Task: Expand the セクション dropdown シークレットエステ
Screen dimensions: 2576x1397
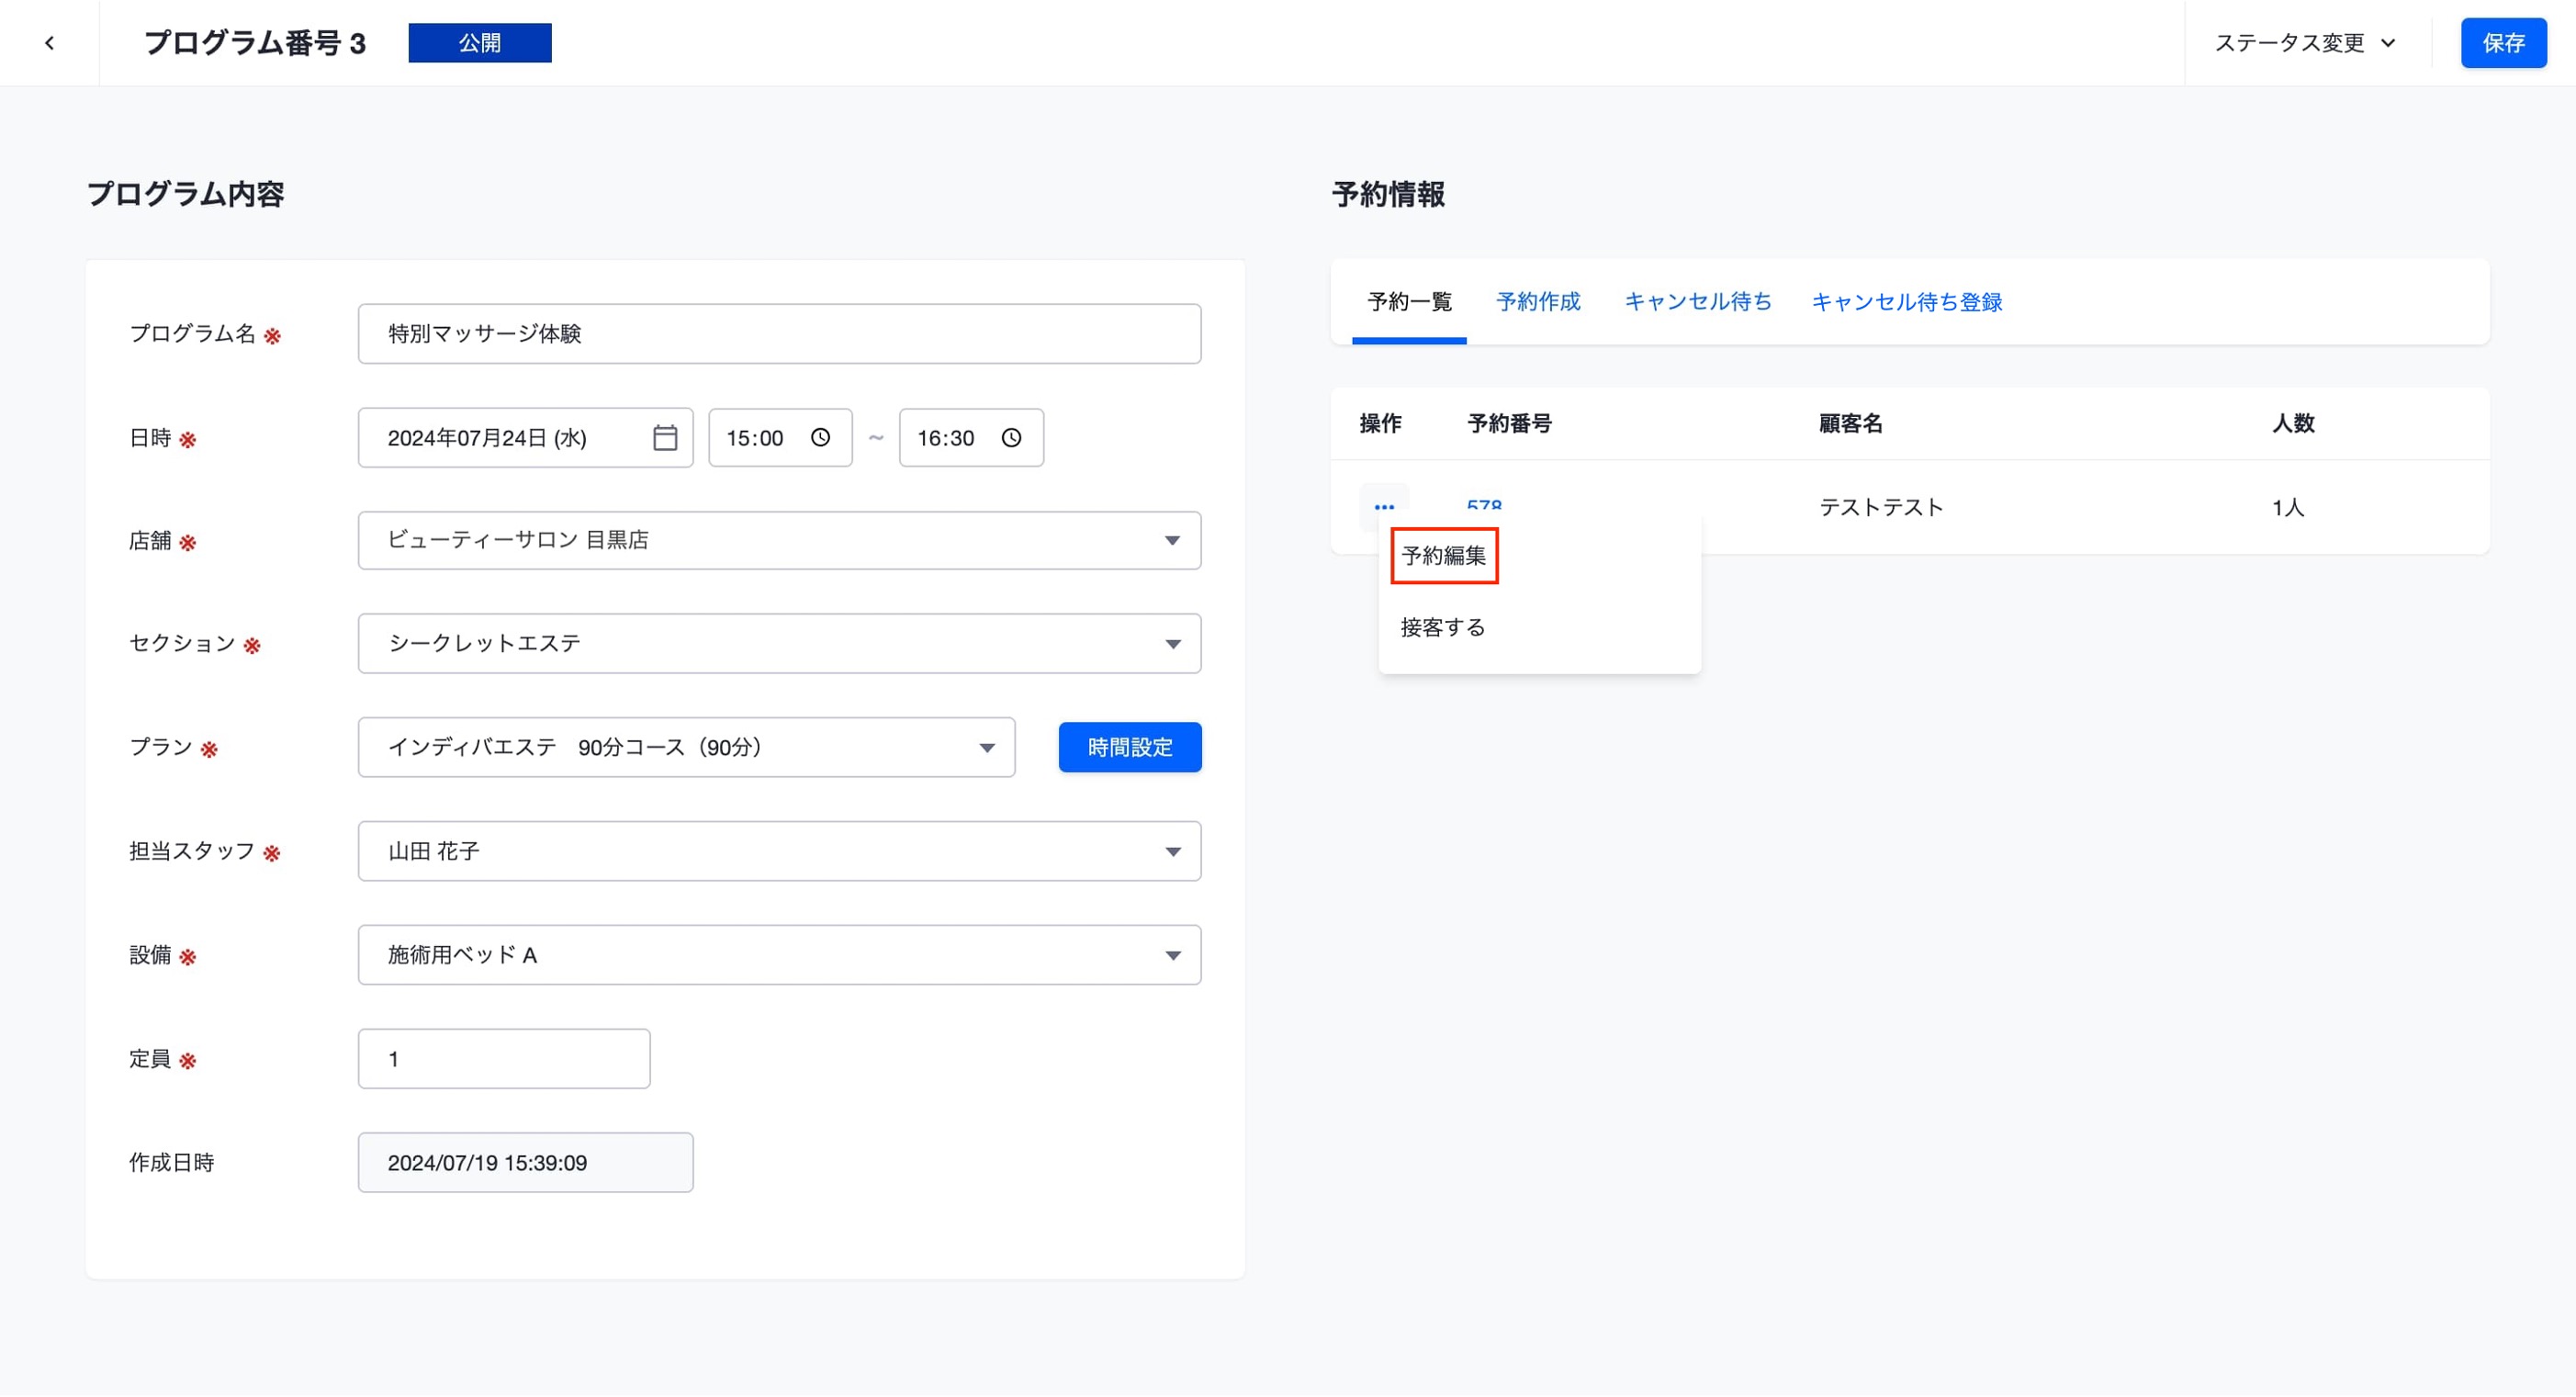Action: [779, 644]
